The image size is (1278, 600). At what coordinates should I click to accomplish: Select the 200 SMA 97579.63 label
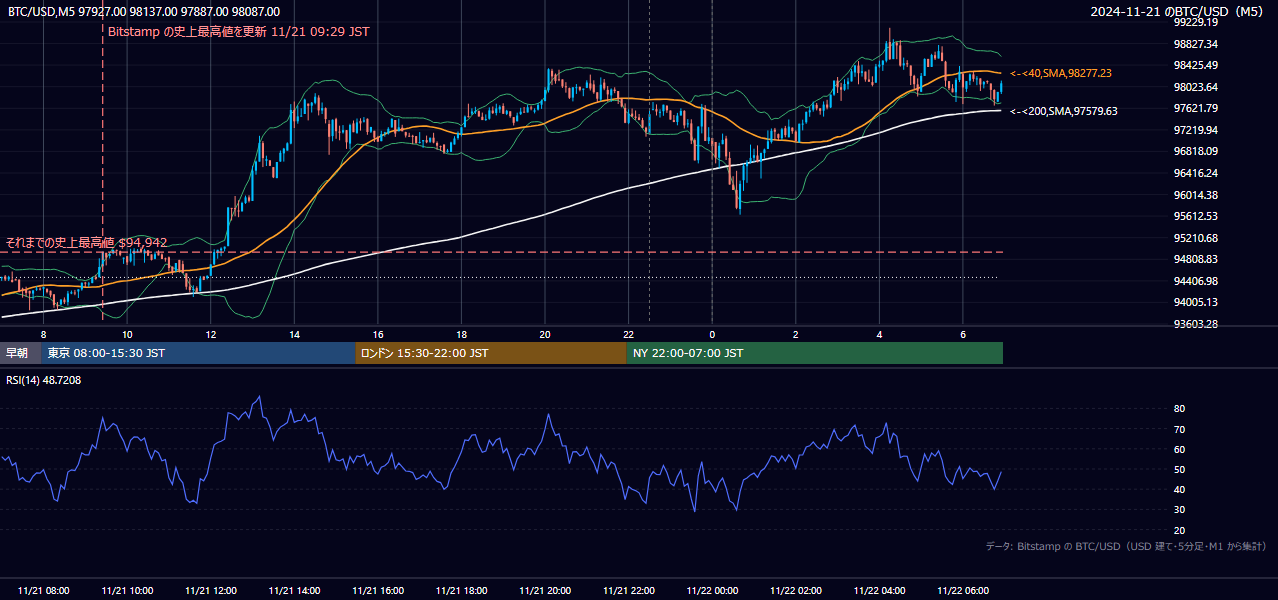1064,111
